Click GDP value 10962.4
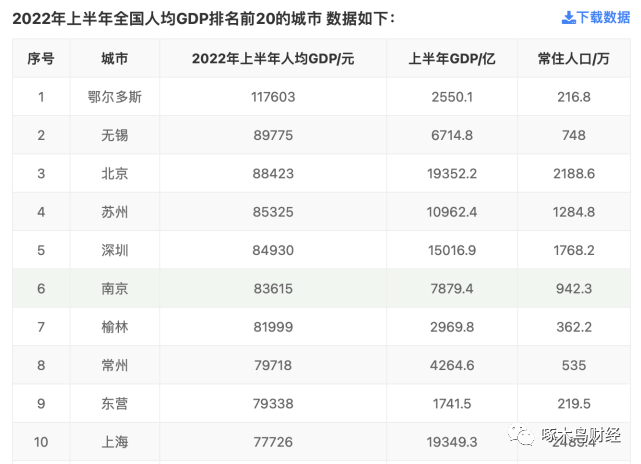 [x=452, y=212]
